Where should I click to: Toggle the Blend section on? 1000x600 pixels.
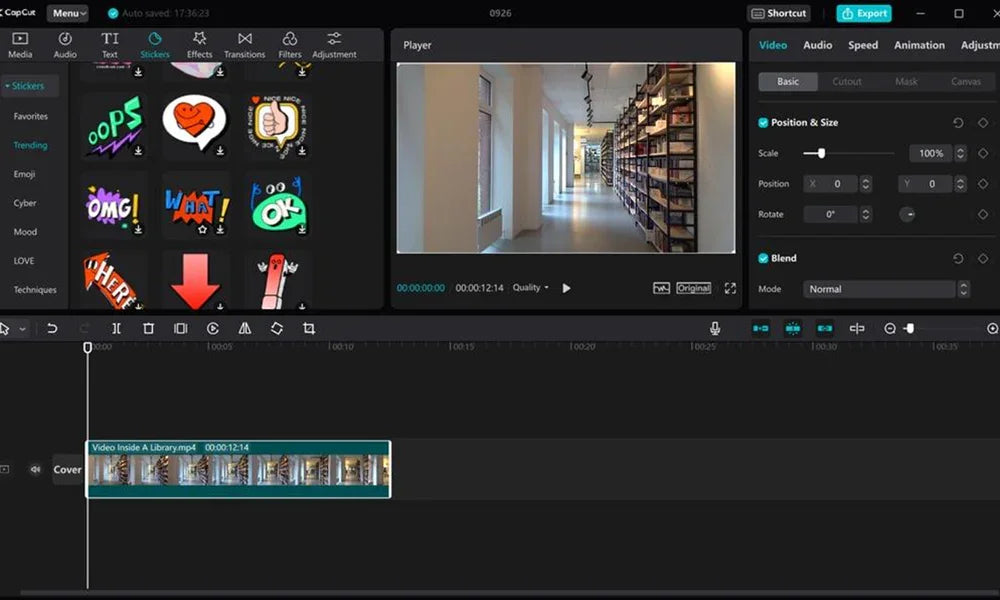pos(761,258)
